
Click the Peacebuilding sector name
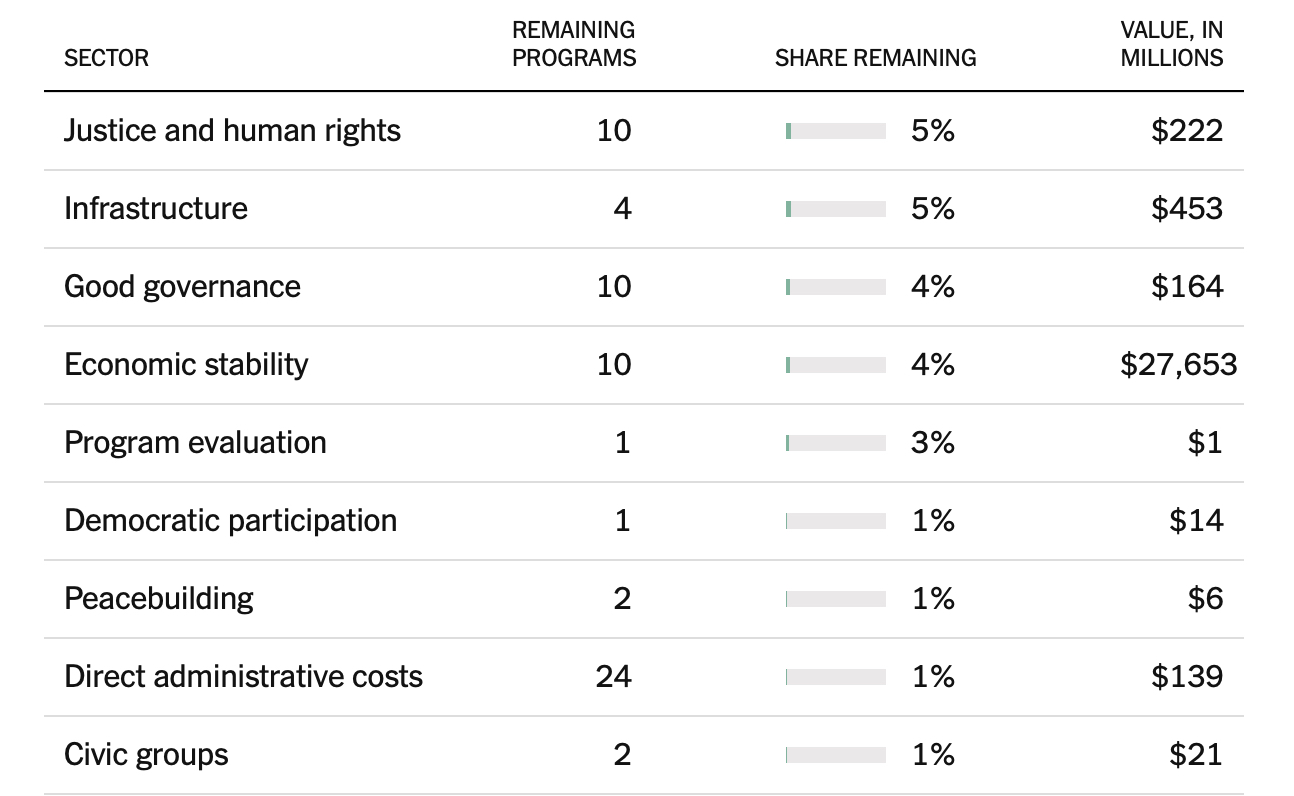point(158,598)
